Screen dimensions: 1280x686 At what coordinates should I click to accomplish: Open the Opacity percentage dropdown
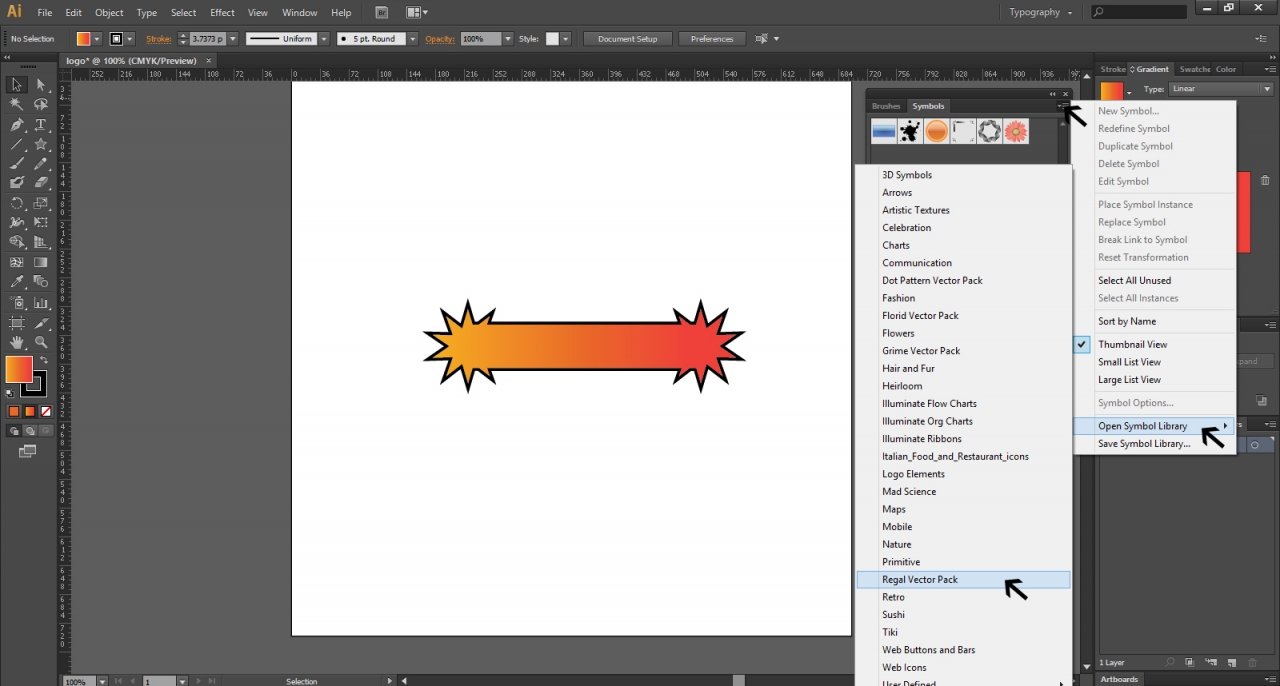click(x=508, y=39)
